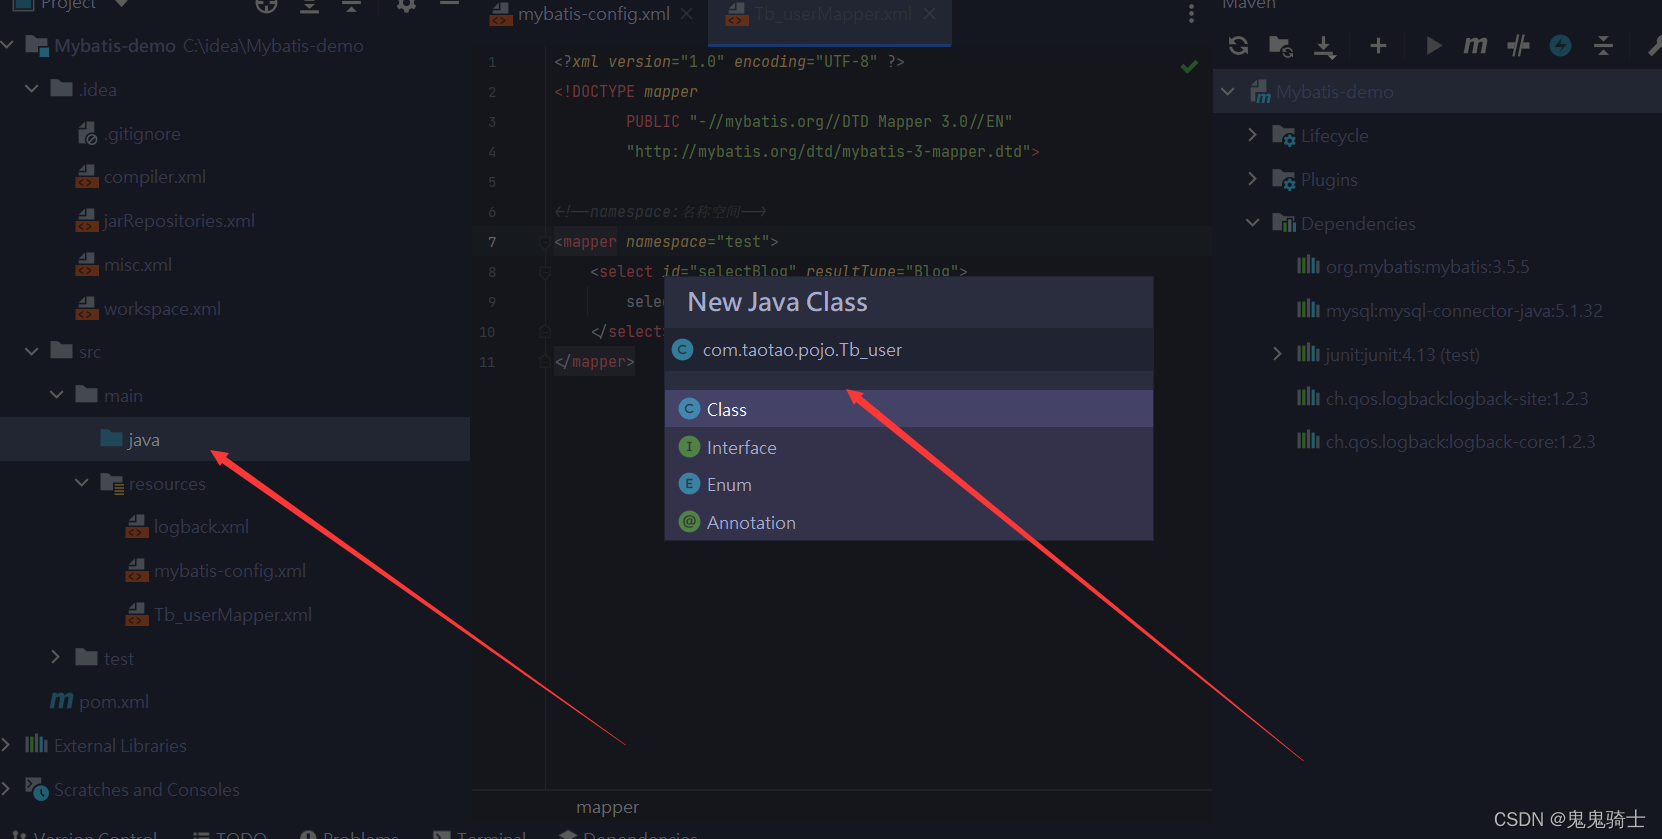Collapse Mybatis-demo node in Maven panel
This screenshot has width=1662, height=839.
(x=1228, y=91)
